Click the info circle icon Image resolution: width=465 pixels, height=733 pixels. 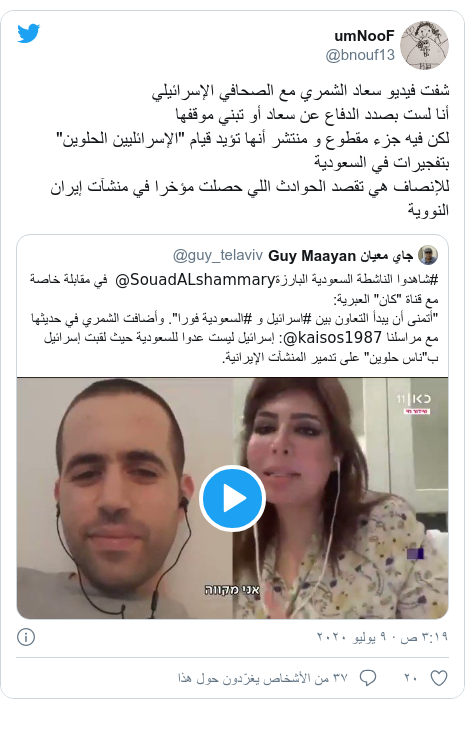click(x=26, y=637)
